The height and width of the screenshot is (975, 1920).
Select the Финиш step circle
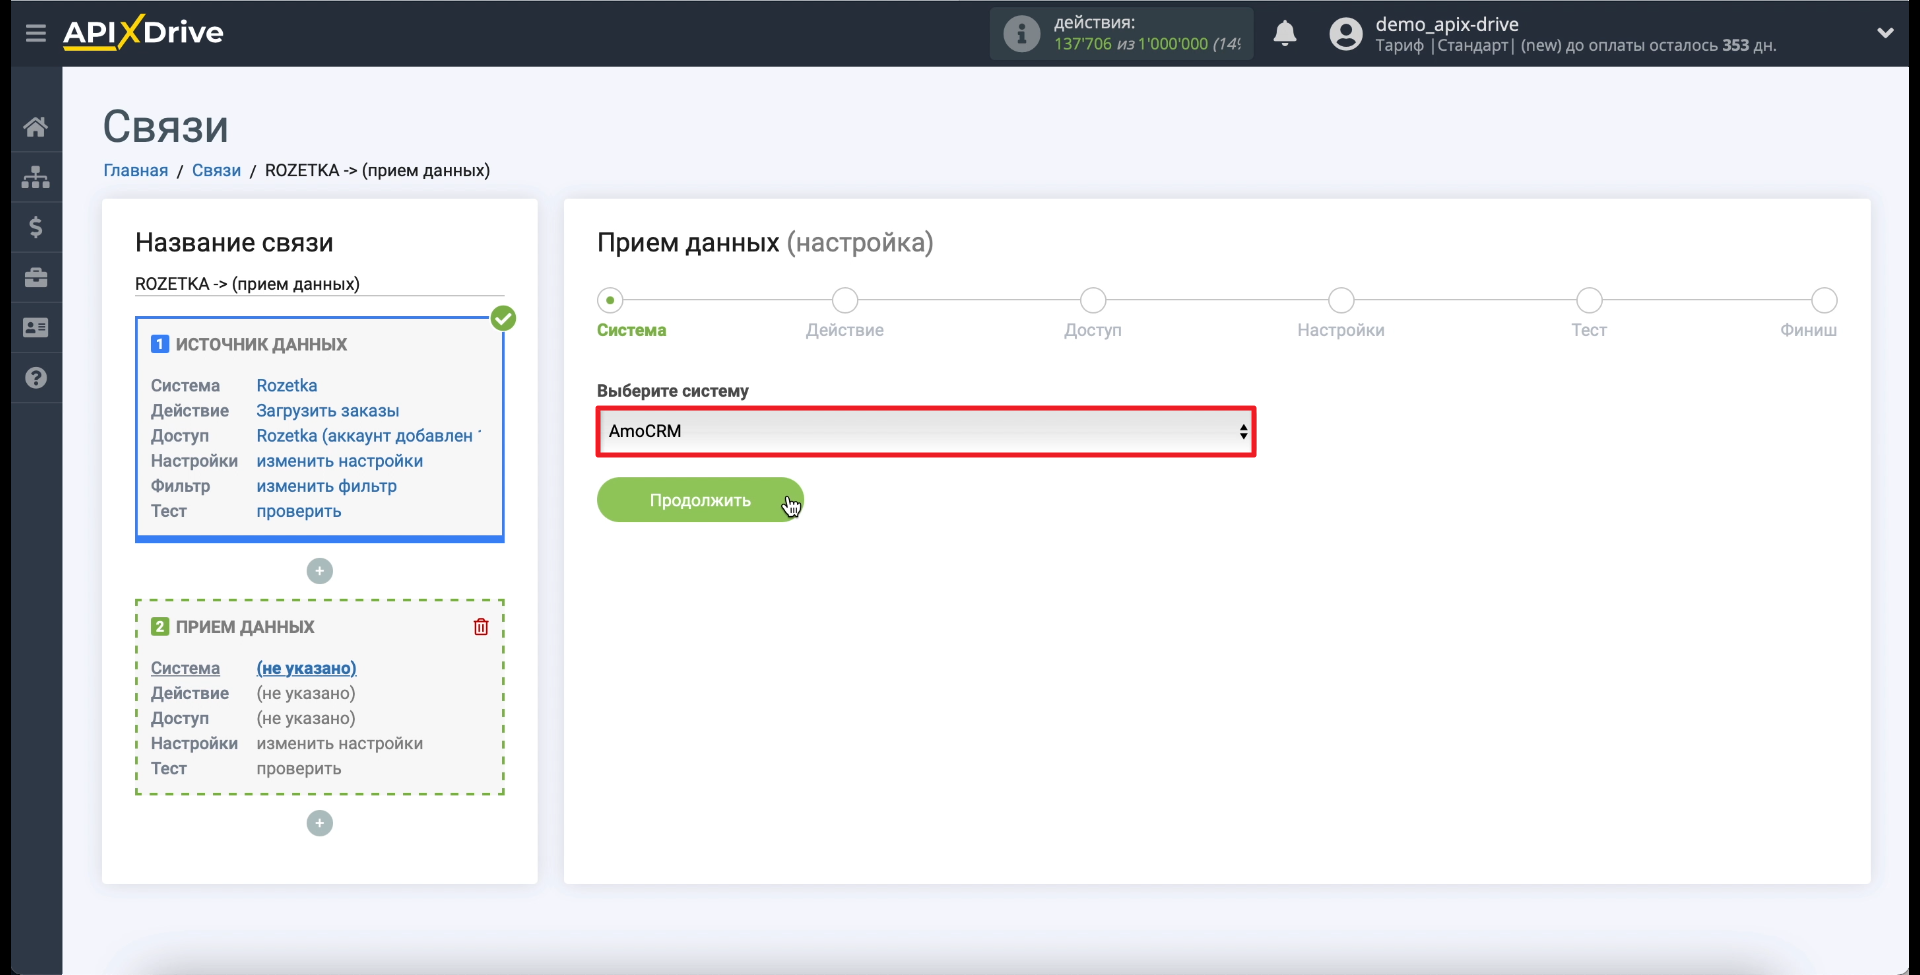tap(1825, 300)
